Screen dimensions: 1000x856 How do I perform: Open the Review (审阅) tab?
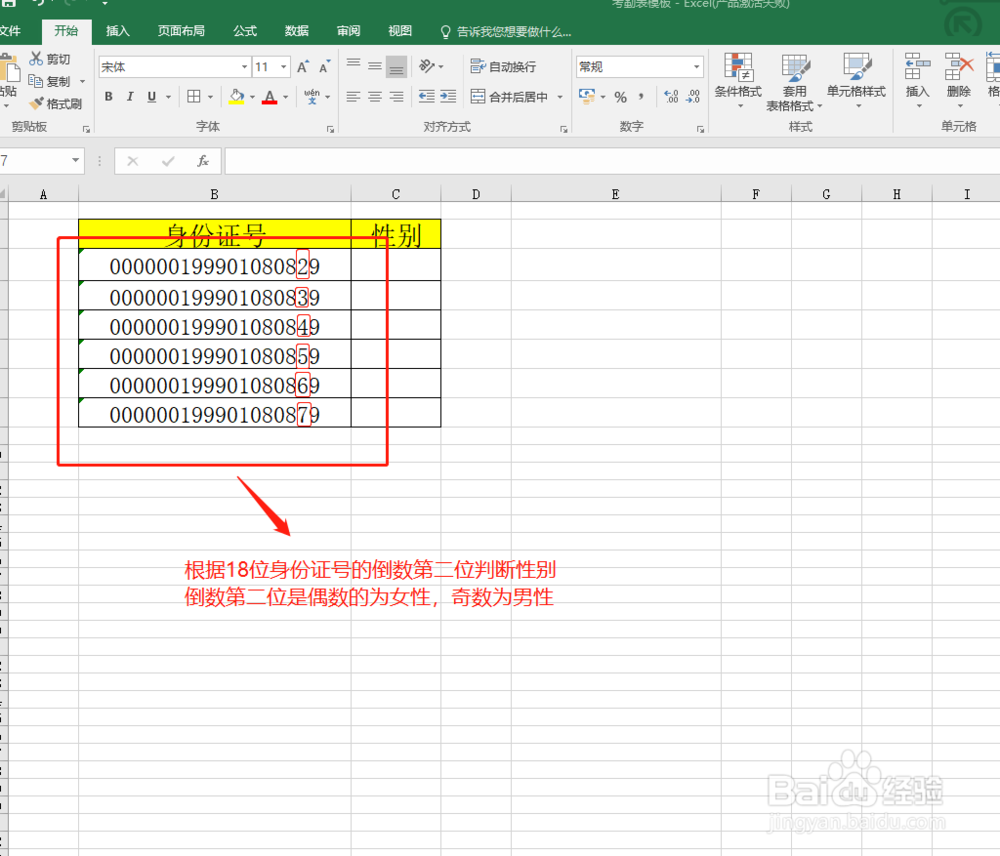pos(348,31)
